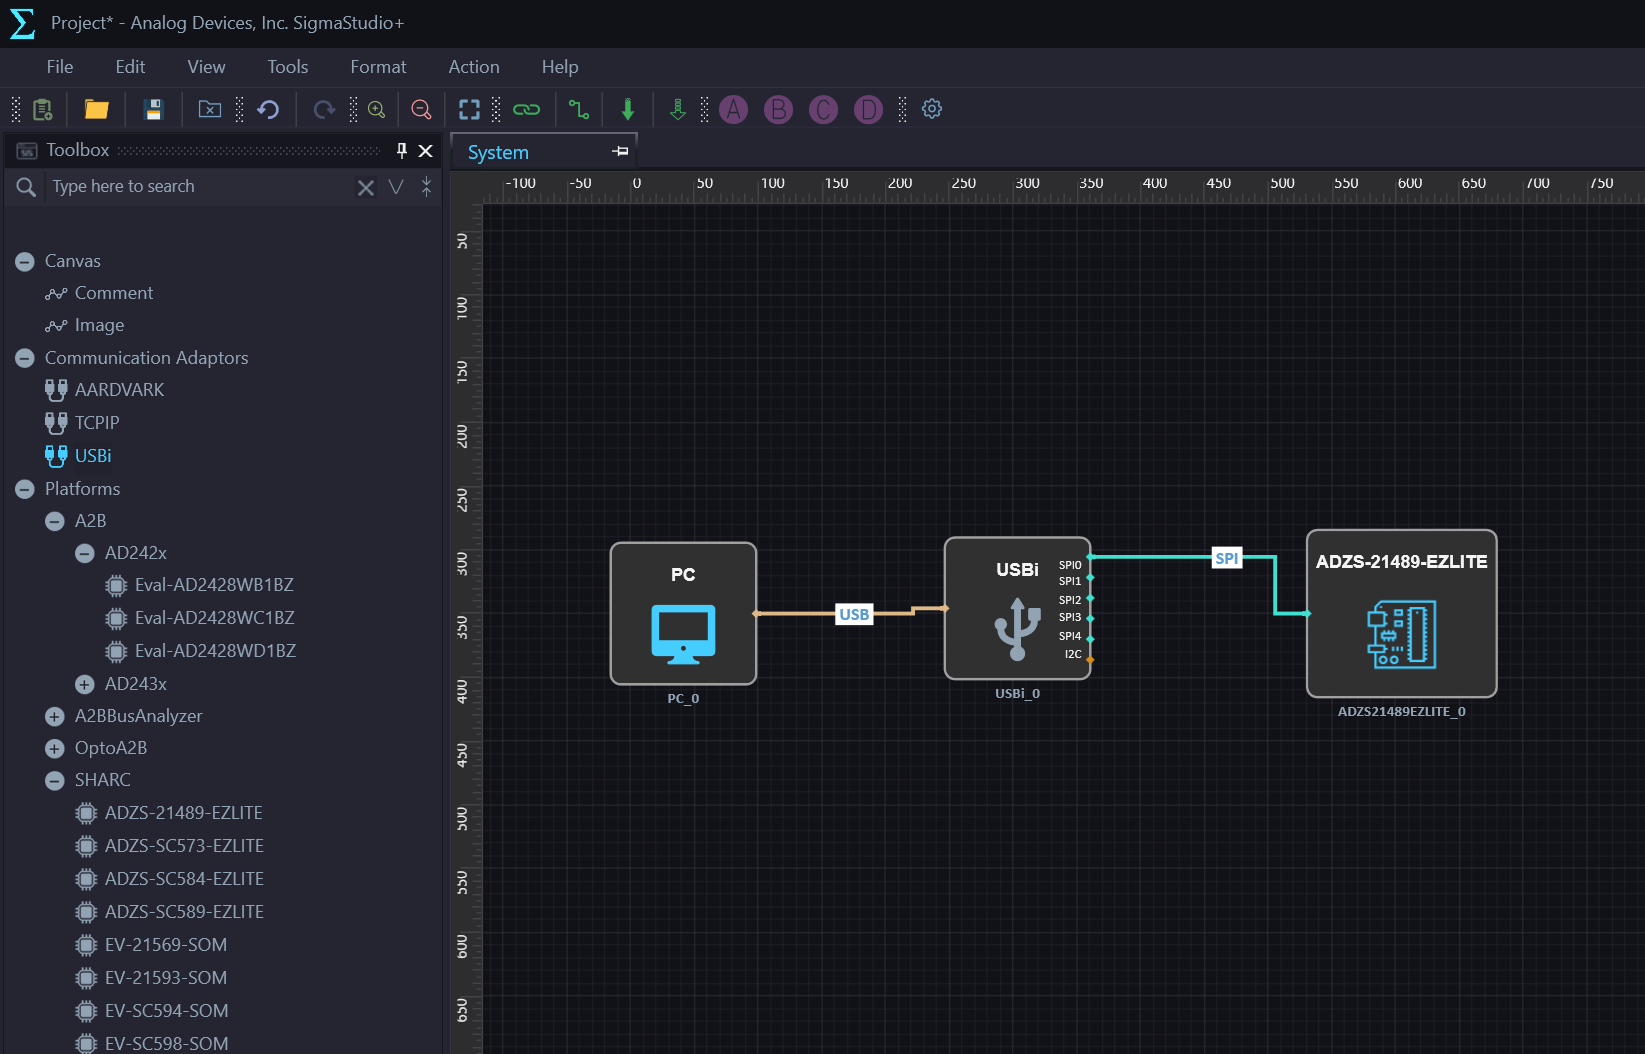
Task: Select the purple B preset button
Action: click(x=778, y=109)
